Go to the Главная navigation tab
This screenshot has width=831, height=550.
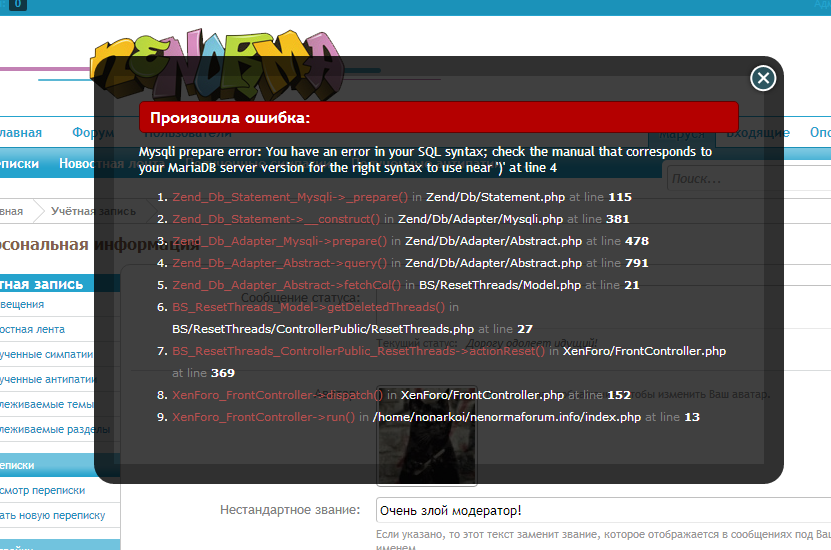coord(21,132)
